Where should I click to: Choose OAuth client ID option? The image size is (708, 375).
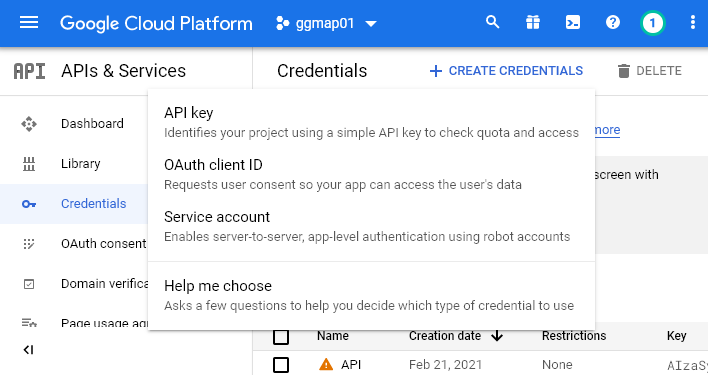pyautogui.click(x=371, y=174)
